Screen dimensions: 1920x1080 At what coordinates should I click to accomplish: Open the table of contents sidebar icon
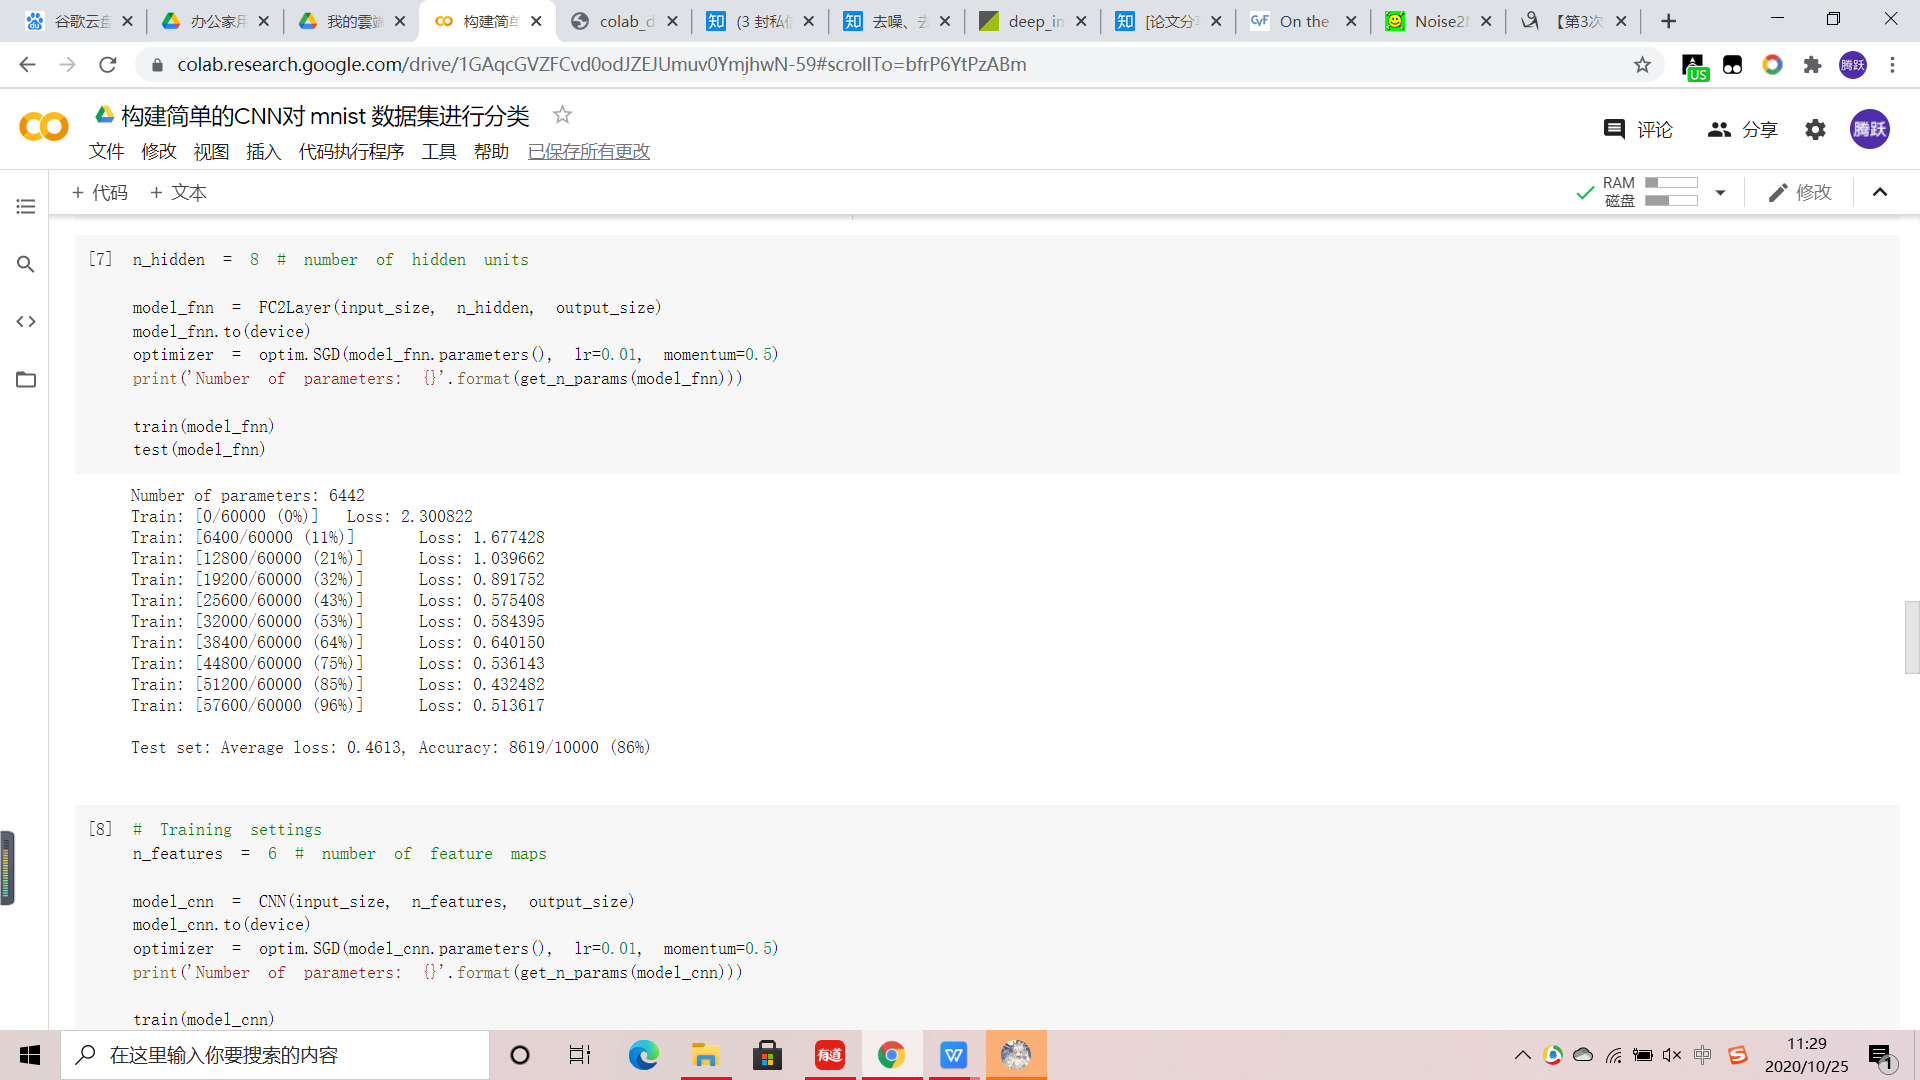coord(26,206)
